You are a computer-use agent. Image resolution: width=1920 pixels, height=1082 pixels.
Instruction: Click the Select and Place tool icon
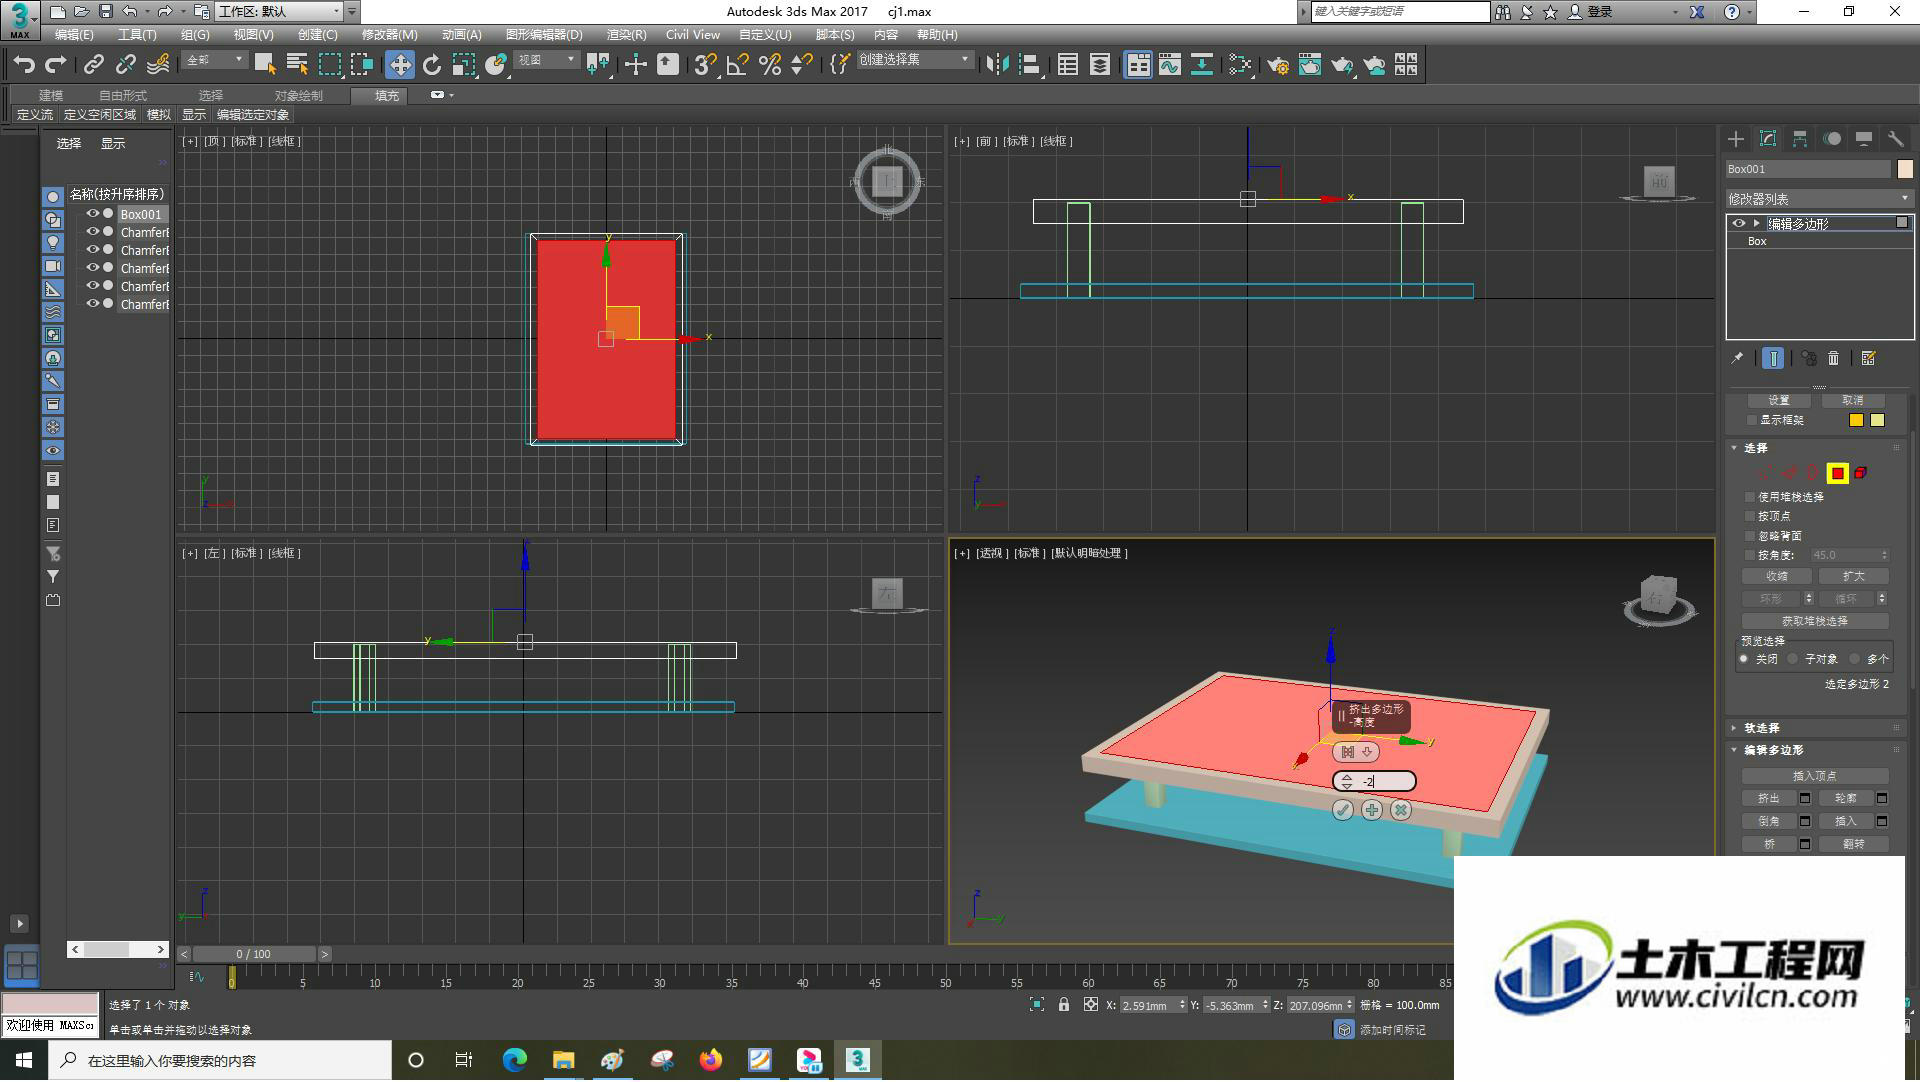496,65
